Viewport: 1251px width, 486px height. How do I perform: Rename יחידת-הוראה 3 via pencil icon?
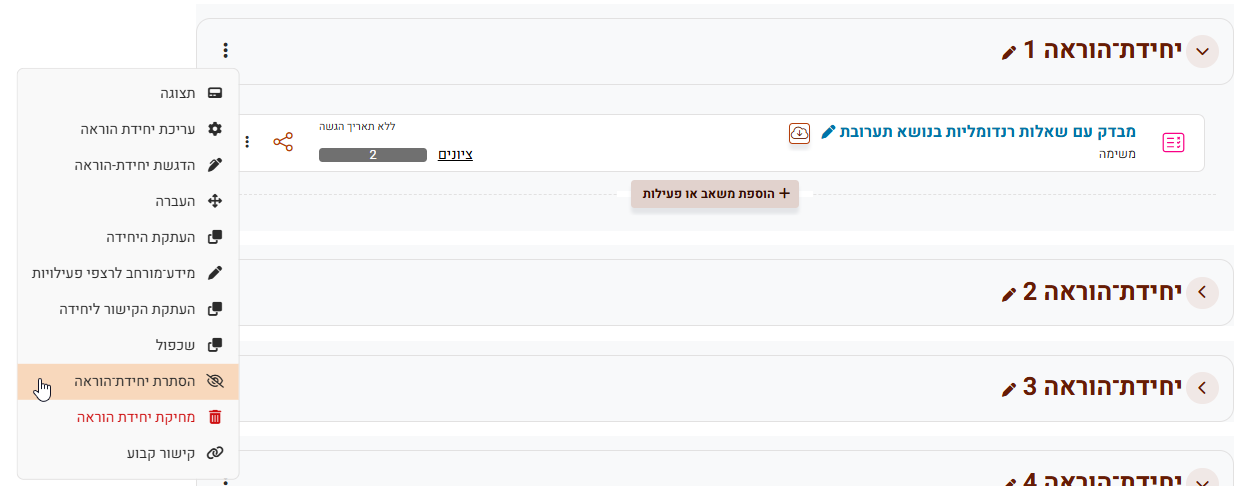coord(1008,388)
